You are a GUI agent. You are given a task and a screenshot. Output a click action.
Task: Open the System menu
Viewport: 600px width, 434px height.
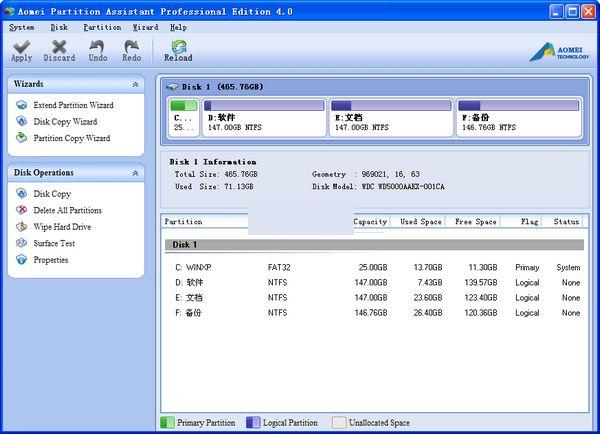[21, 28]
